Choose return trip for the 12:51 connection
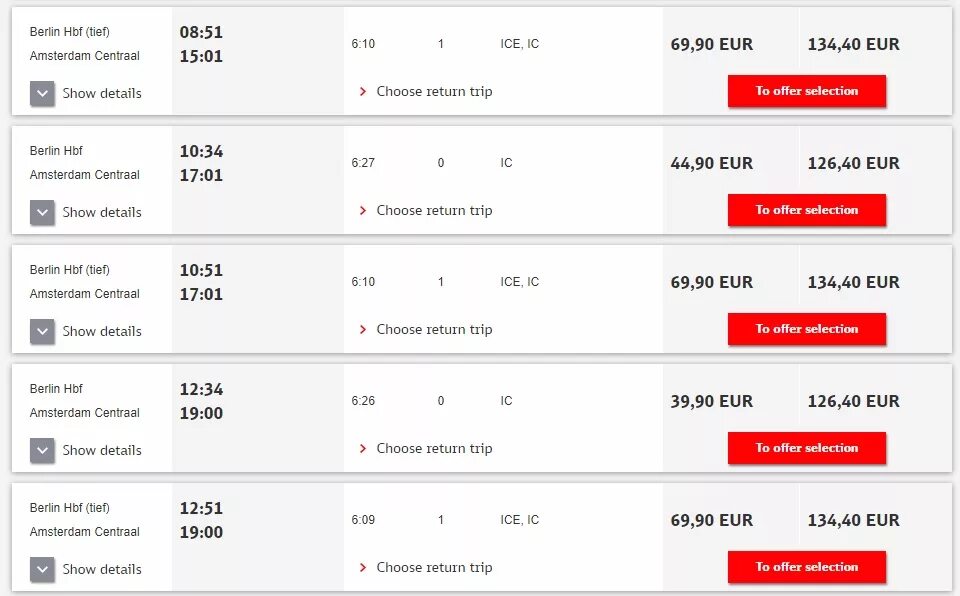 click(x=434, y=568)
